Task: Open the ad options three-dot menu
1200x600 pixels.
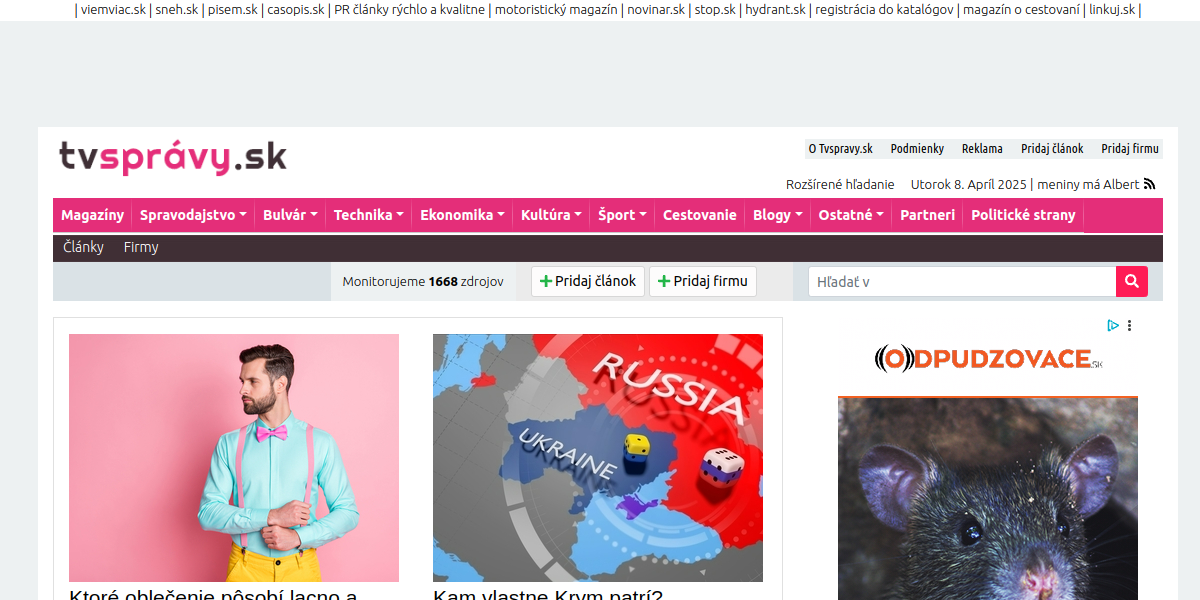Action: 1129,325
